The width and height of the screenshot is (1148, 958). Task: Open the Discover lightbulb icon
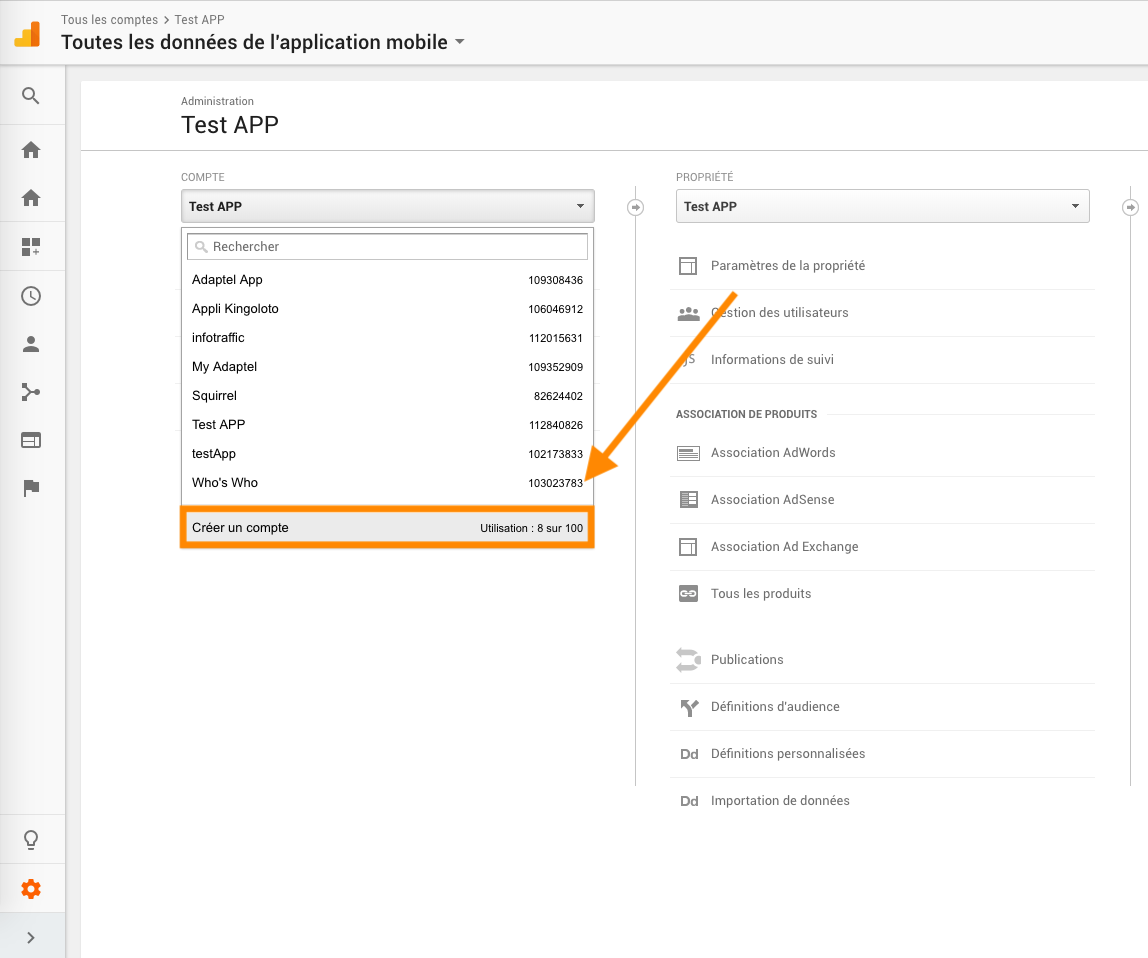click(x=31, y=839)
